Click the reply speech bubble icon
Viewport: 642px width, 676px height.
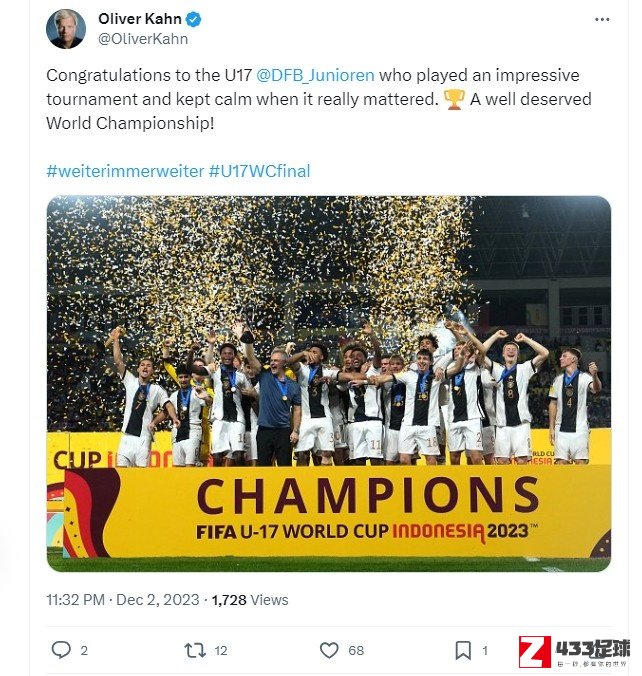click(61, 650)
